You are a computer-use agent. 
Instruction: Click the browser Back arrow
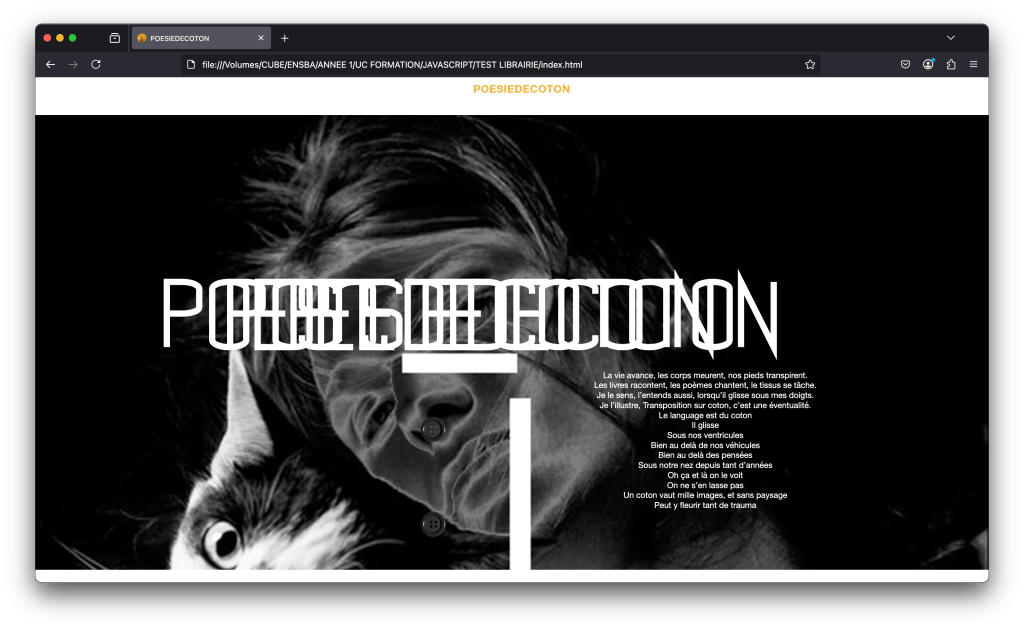pyautogui.click(x=50, y=64)
